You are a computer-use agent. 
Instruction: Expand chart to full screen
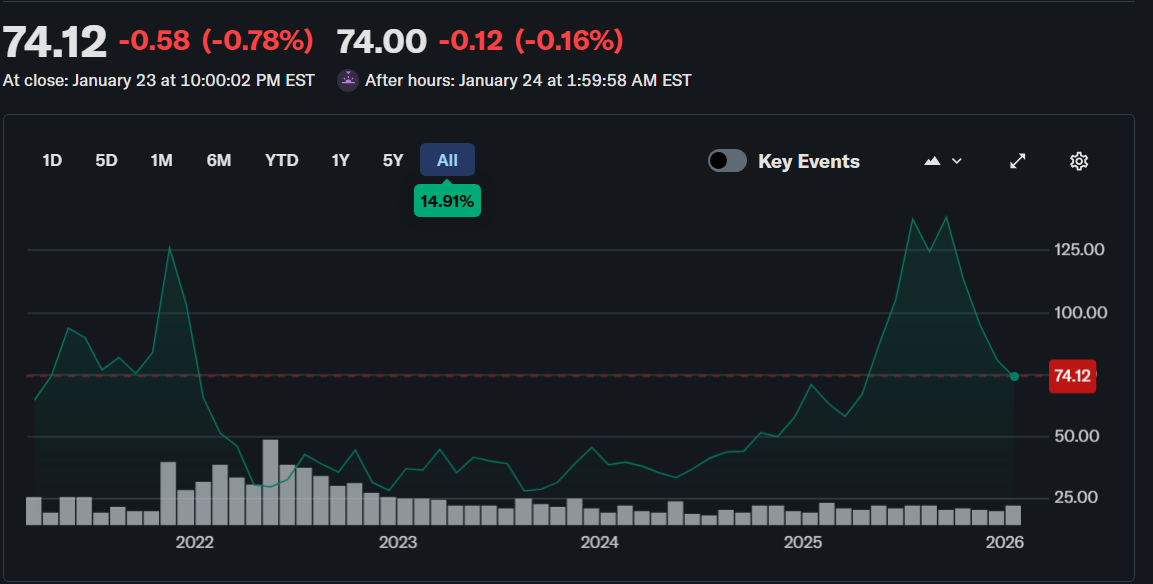1018,161
